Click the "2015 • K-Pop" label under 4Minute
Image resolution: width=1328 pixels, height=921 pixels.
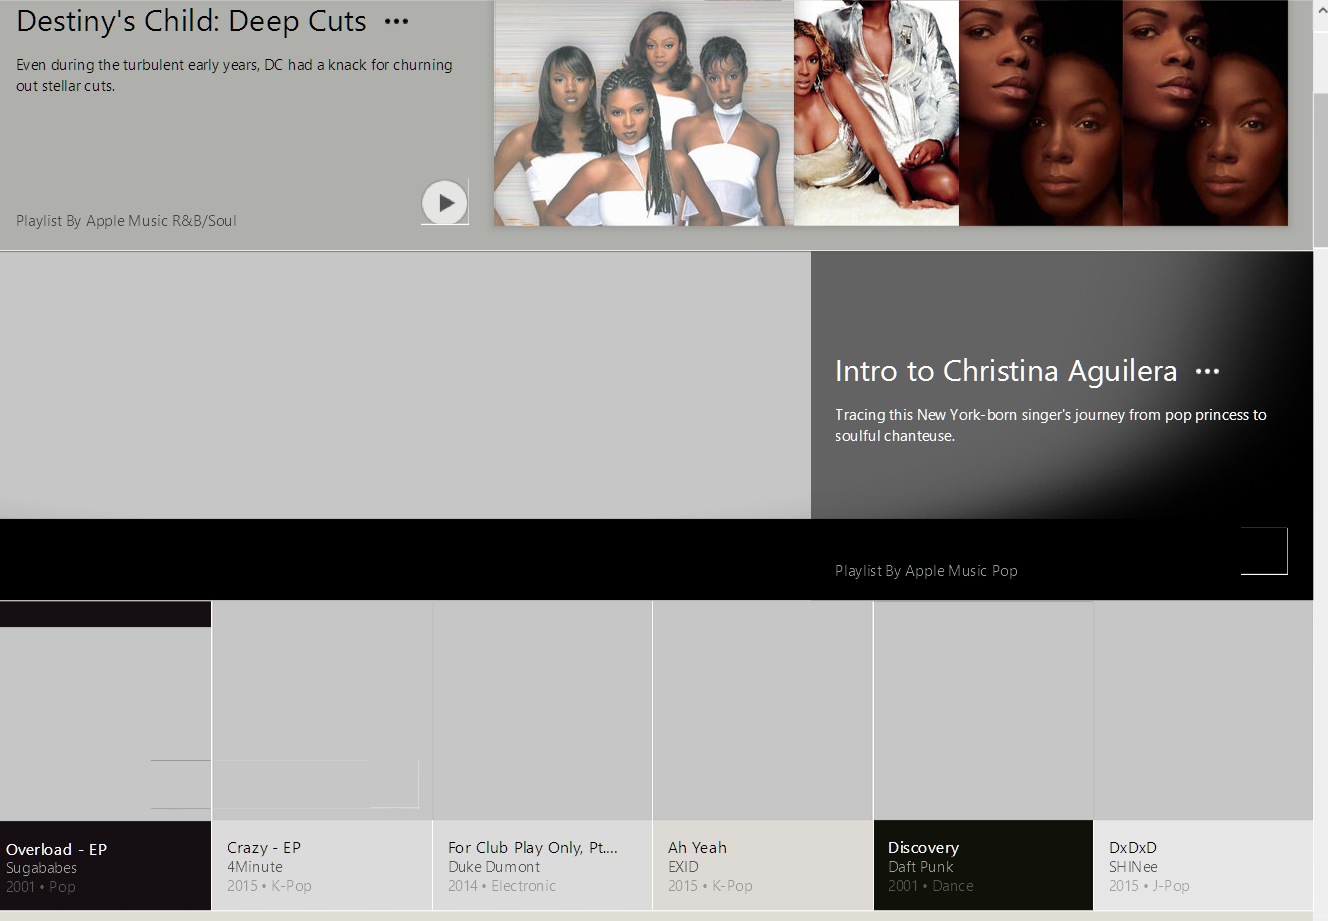pos(269,886)
